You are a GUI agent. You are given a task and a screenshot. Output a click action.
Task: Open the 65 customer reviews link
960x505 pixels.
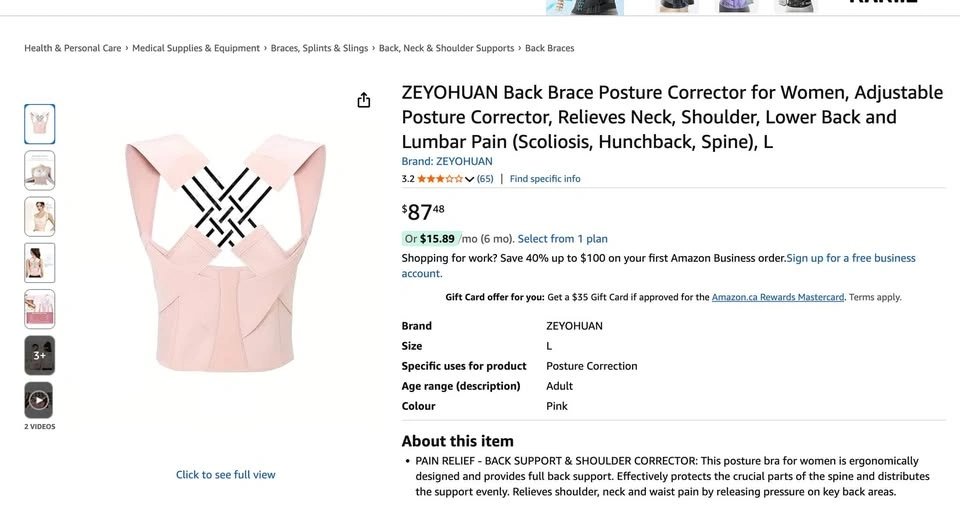point(485,179)
